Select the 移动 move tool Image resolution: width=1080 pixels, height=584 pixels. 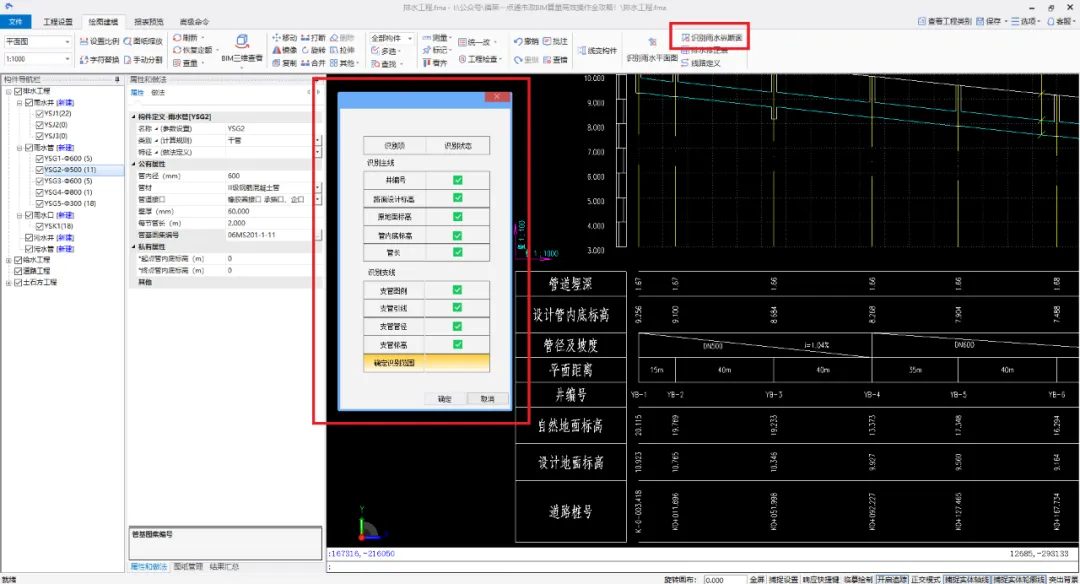pyautogui.click(x=284, y=38)
